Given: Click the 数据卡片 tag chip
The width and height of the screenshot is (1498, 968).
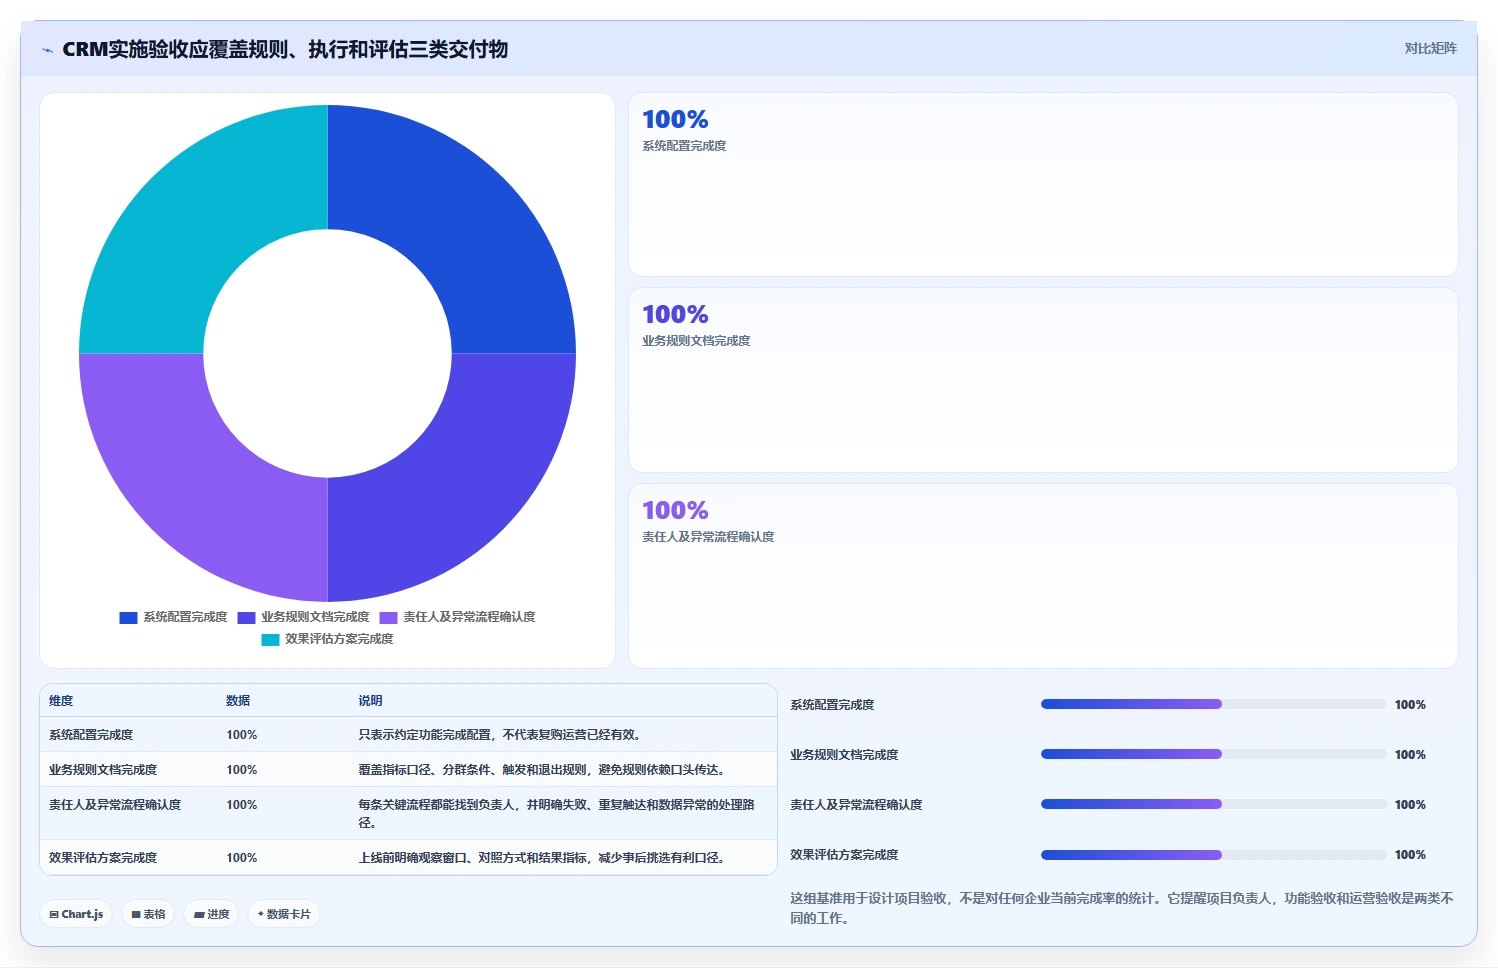Looking at the screenshot, I should (284, 914).
